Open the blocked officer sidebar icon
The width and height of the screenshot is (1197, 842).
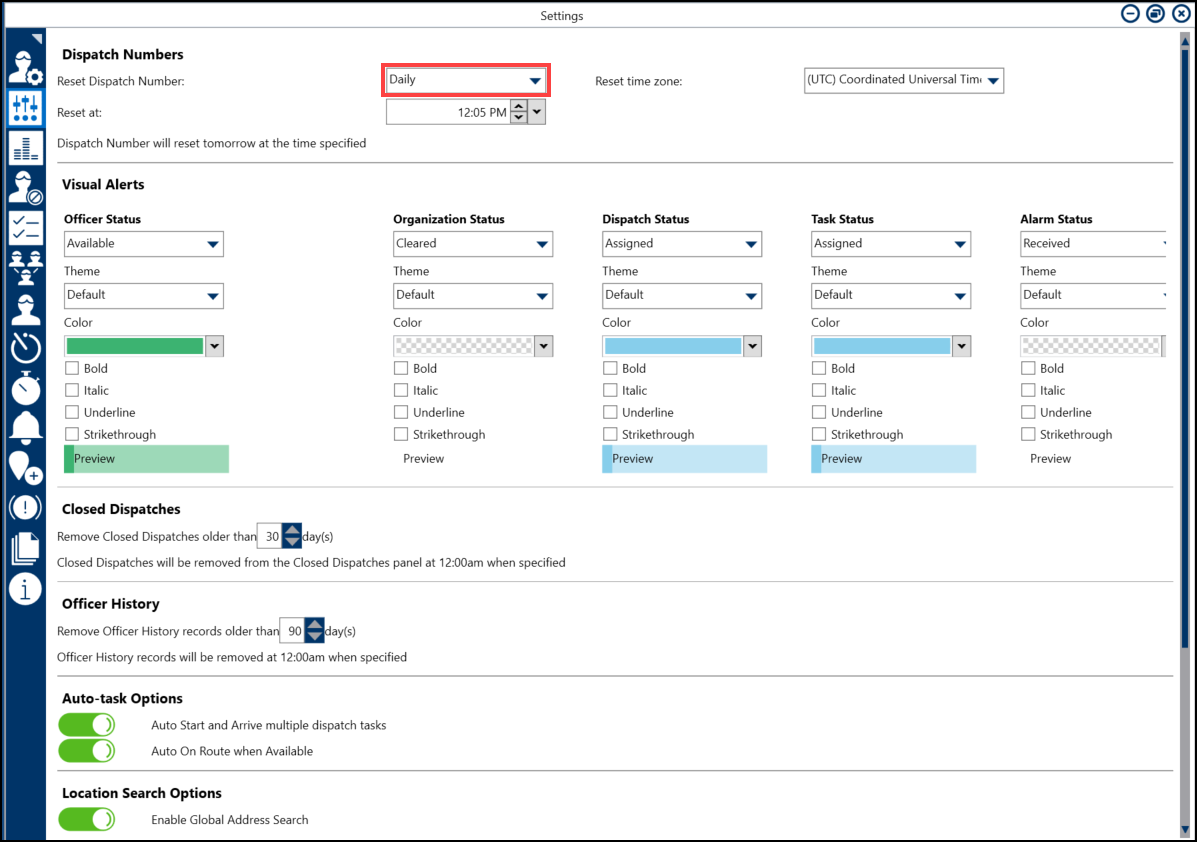[25, 188]
